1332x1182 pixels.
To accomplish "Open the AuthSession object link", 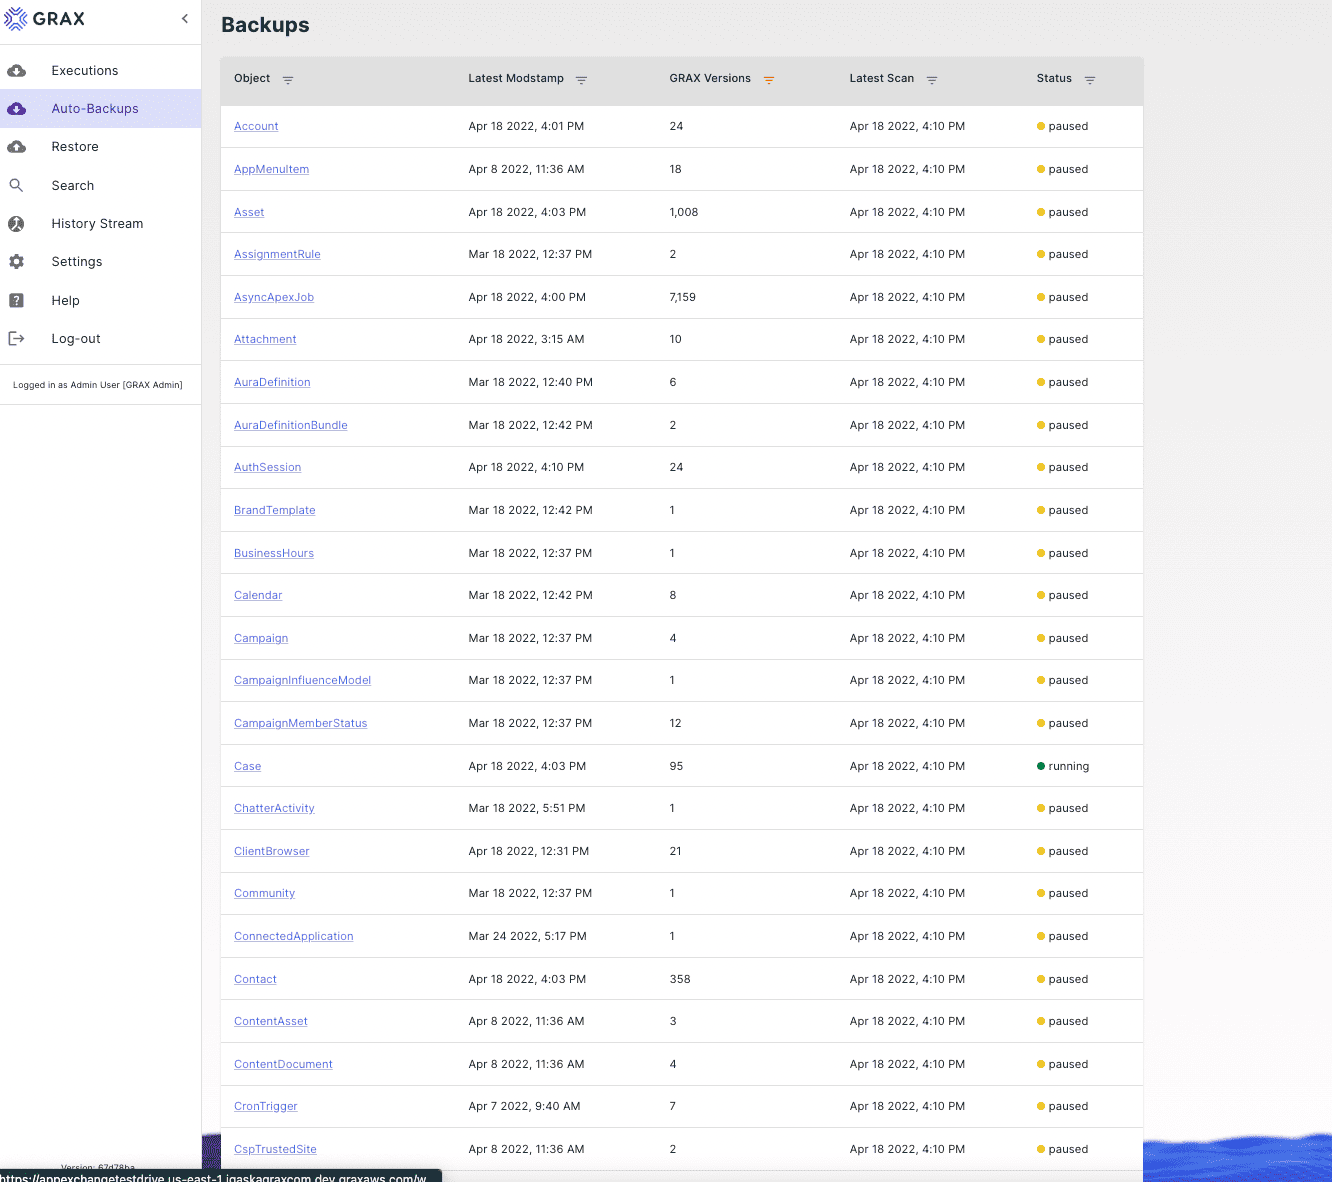I will coord(267,468).
